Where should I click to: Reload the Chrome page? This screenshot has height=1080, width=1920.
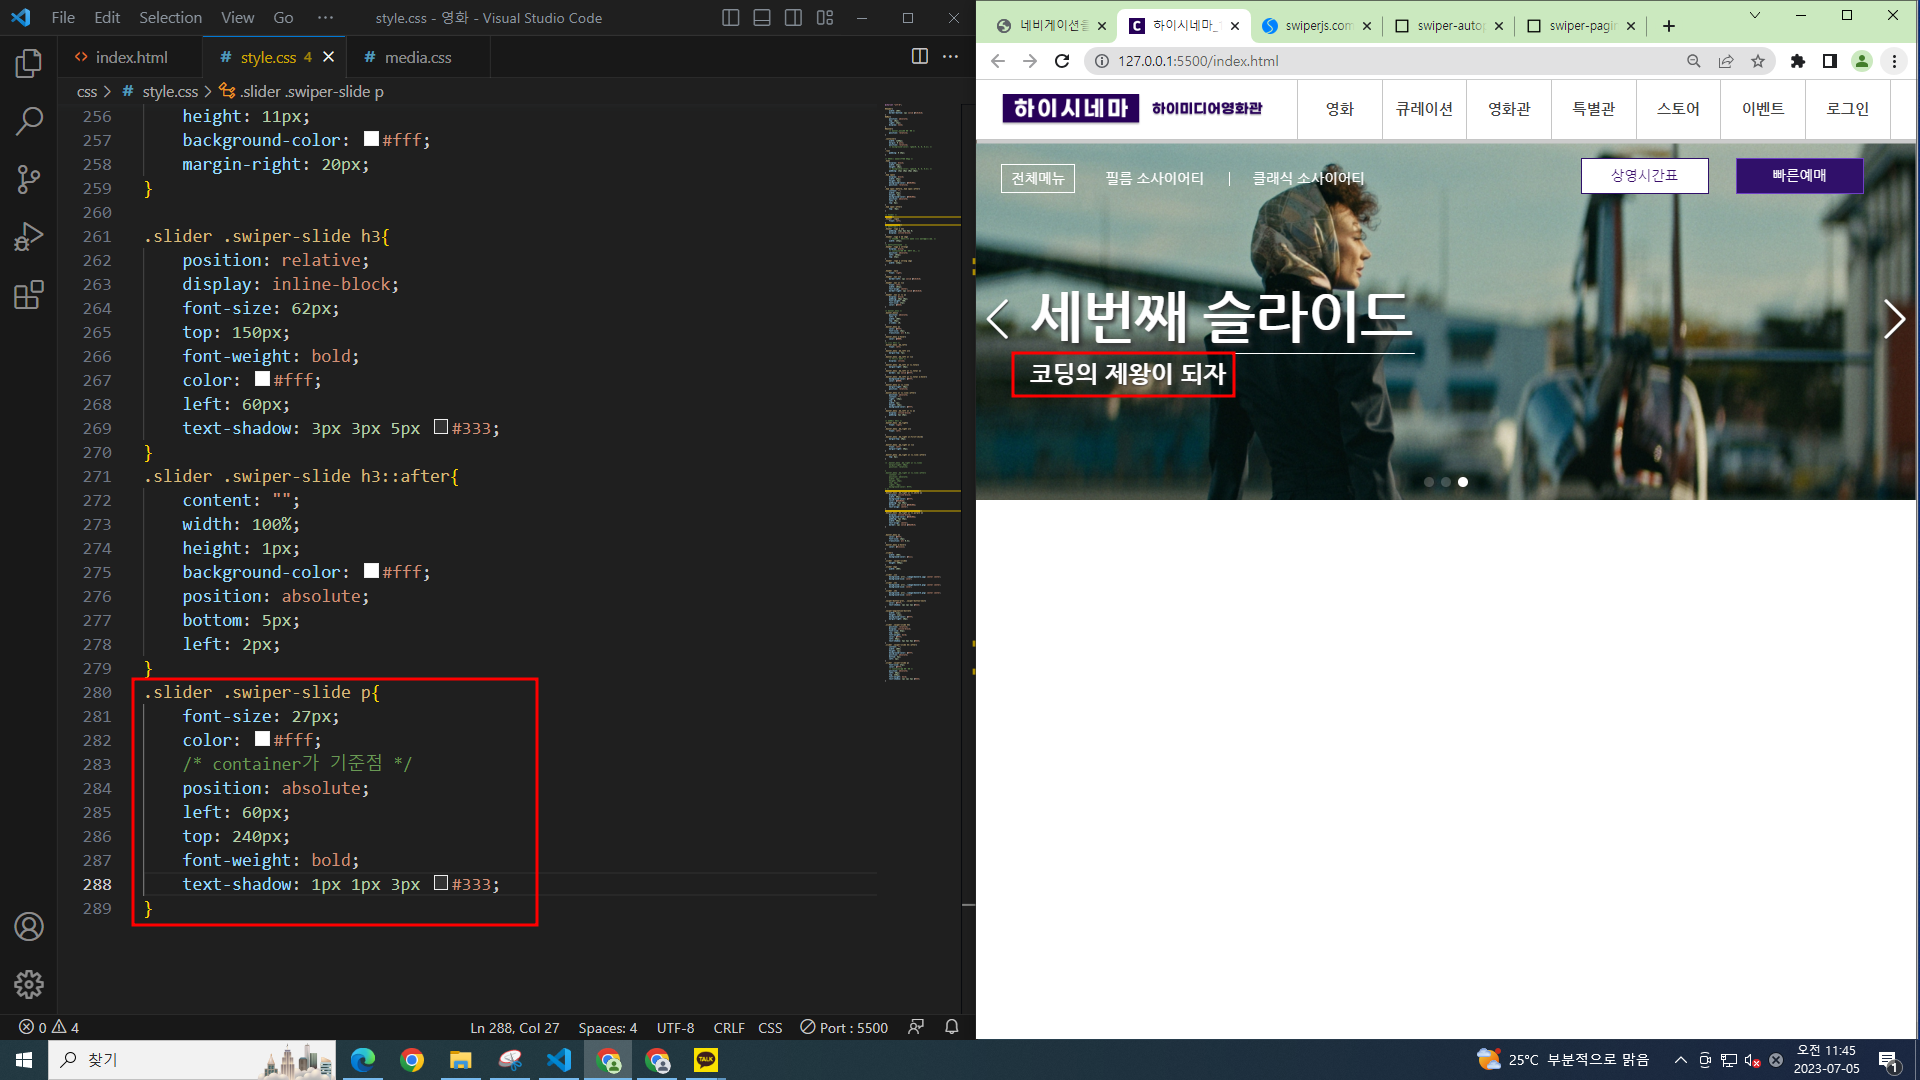(x=1062, y=61)
